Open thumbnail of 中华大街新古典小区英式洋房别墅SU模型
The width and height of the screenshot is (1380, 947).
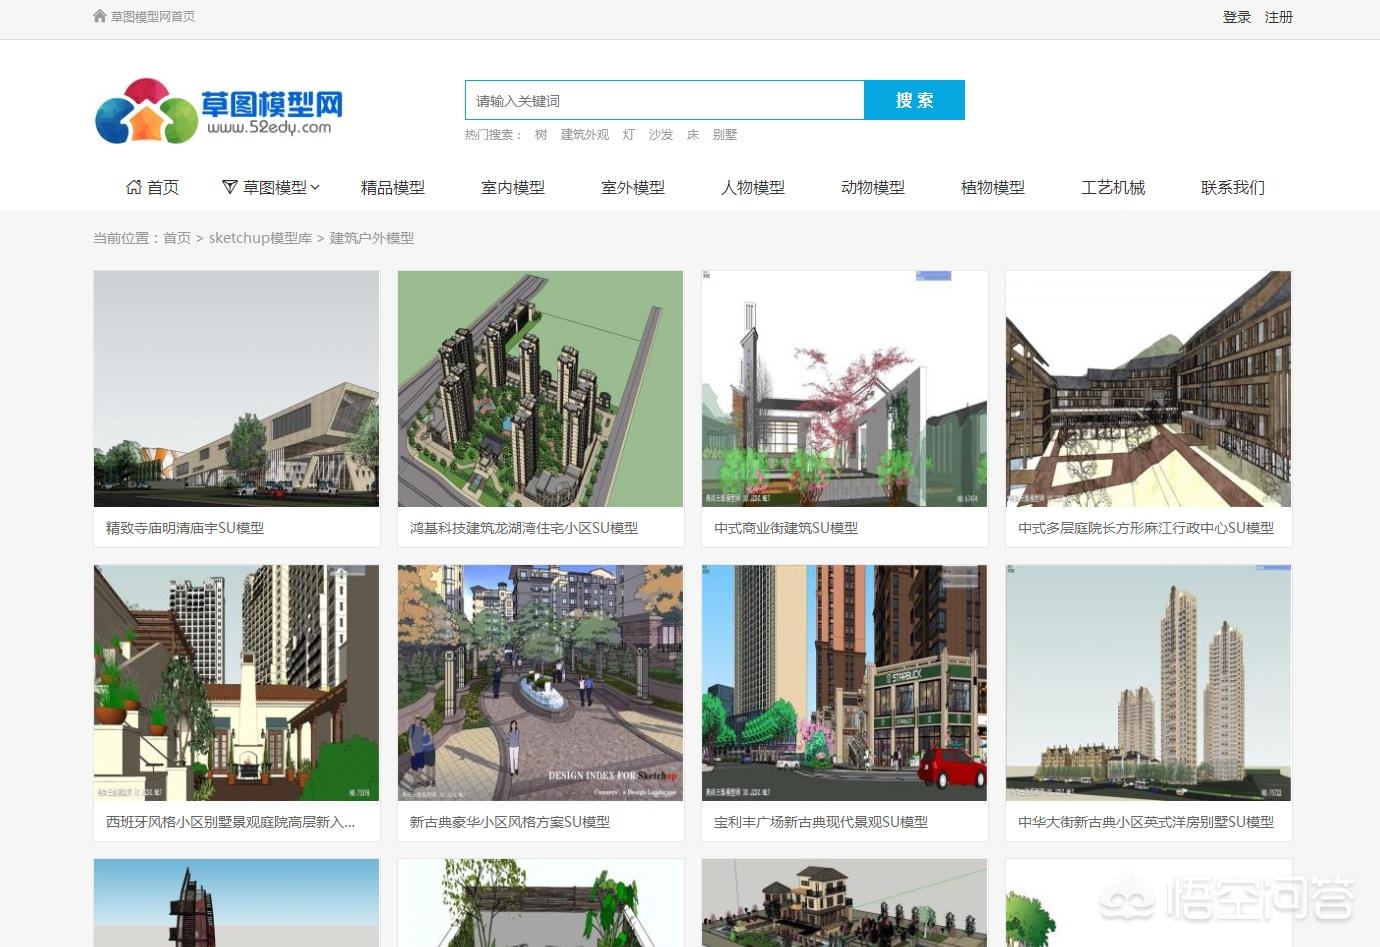coord(1149,683)
